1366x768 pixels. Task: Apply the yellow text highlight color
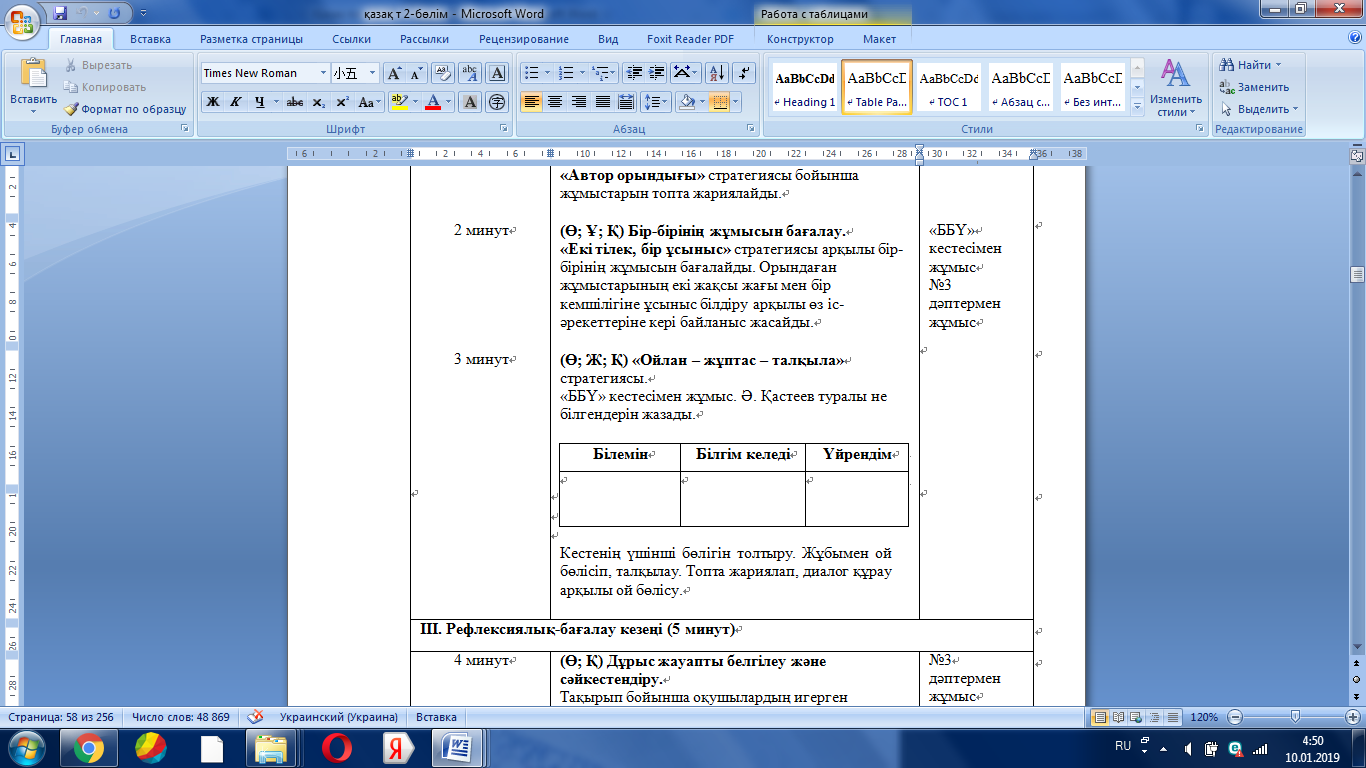click(399, 102)
